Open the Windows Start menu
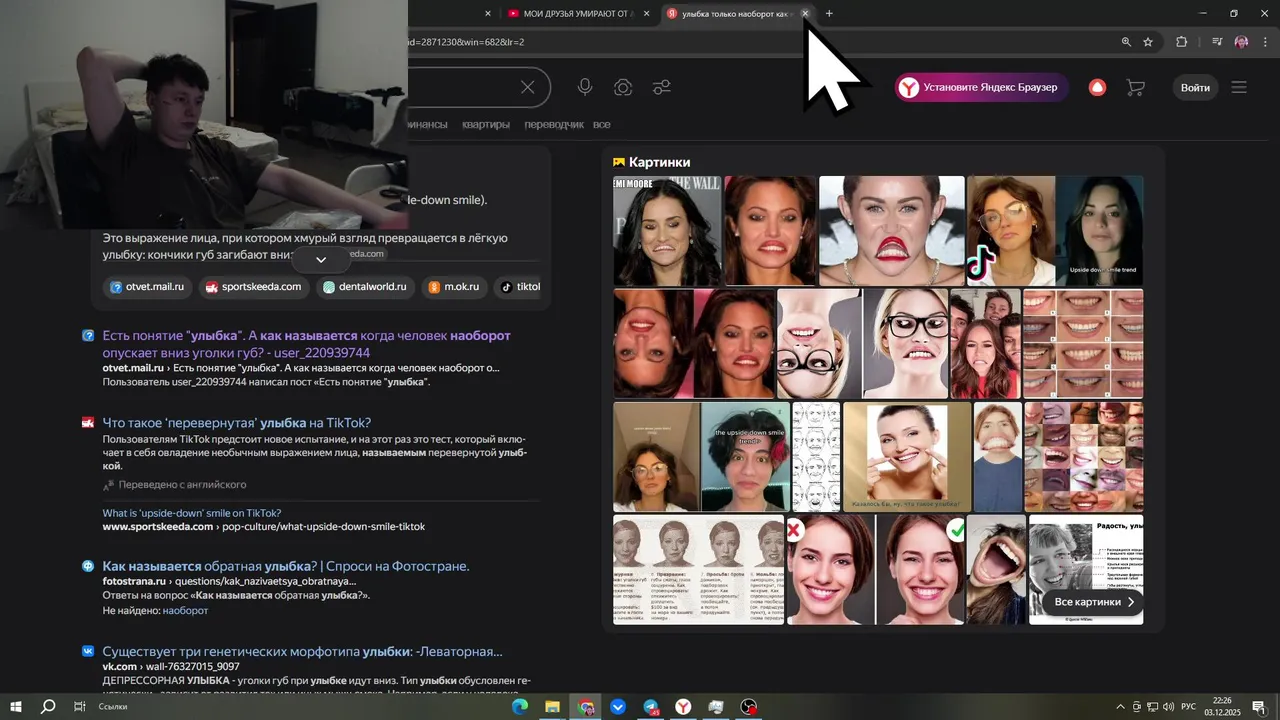 click(x=15, y=706)
